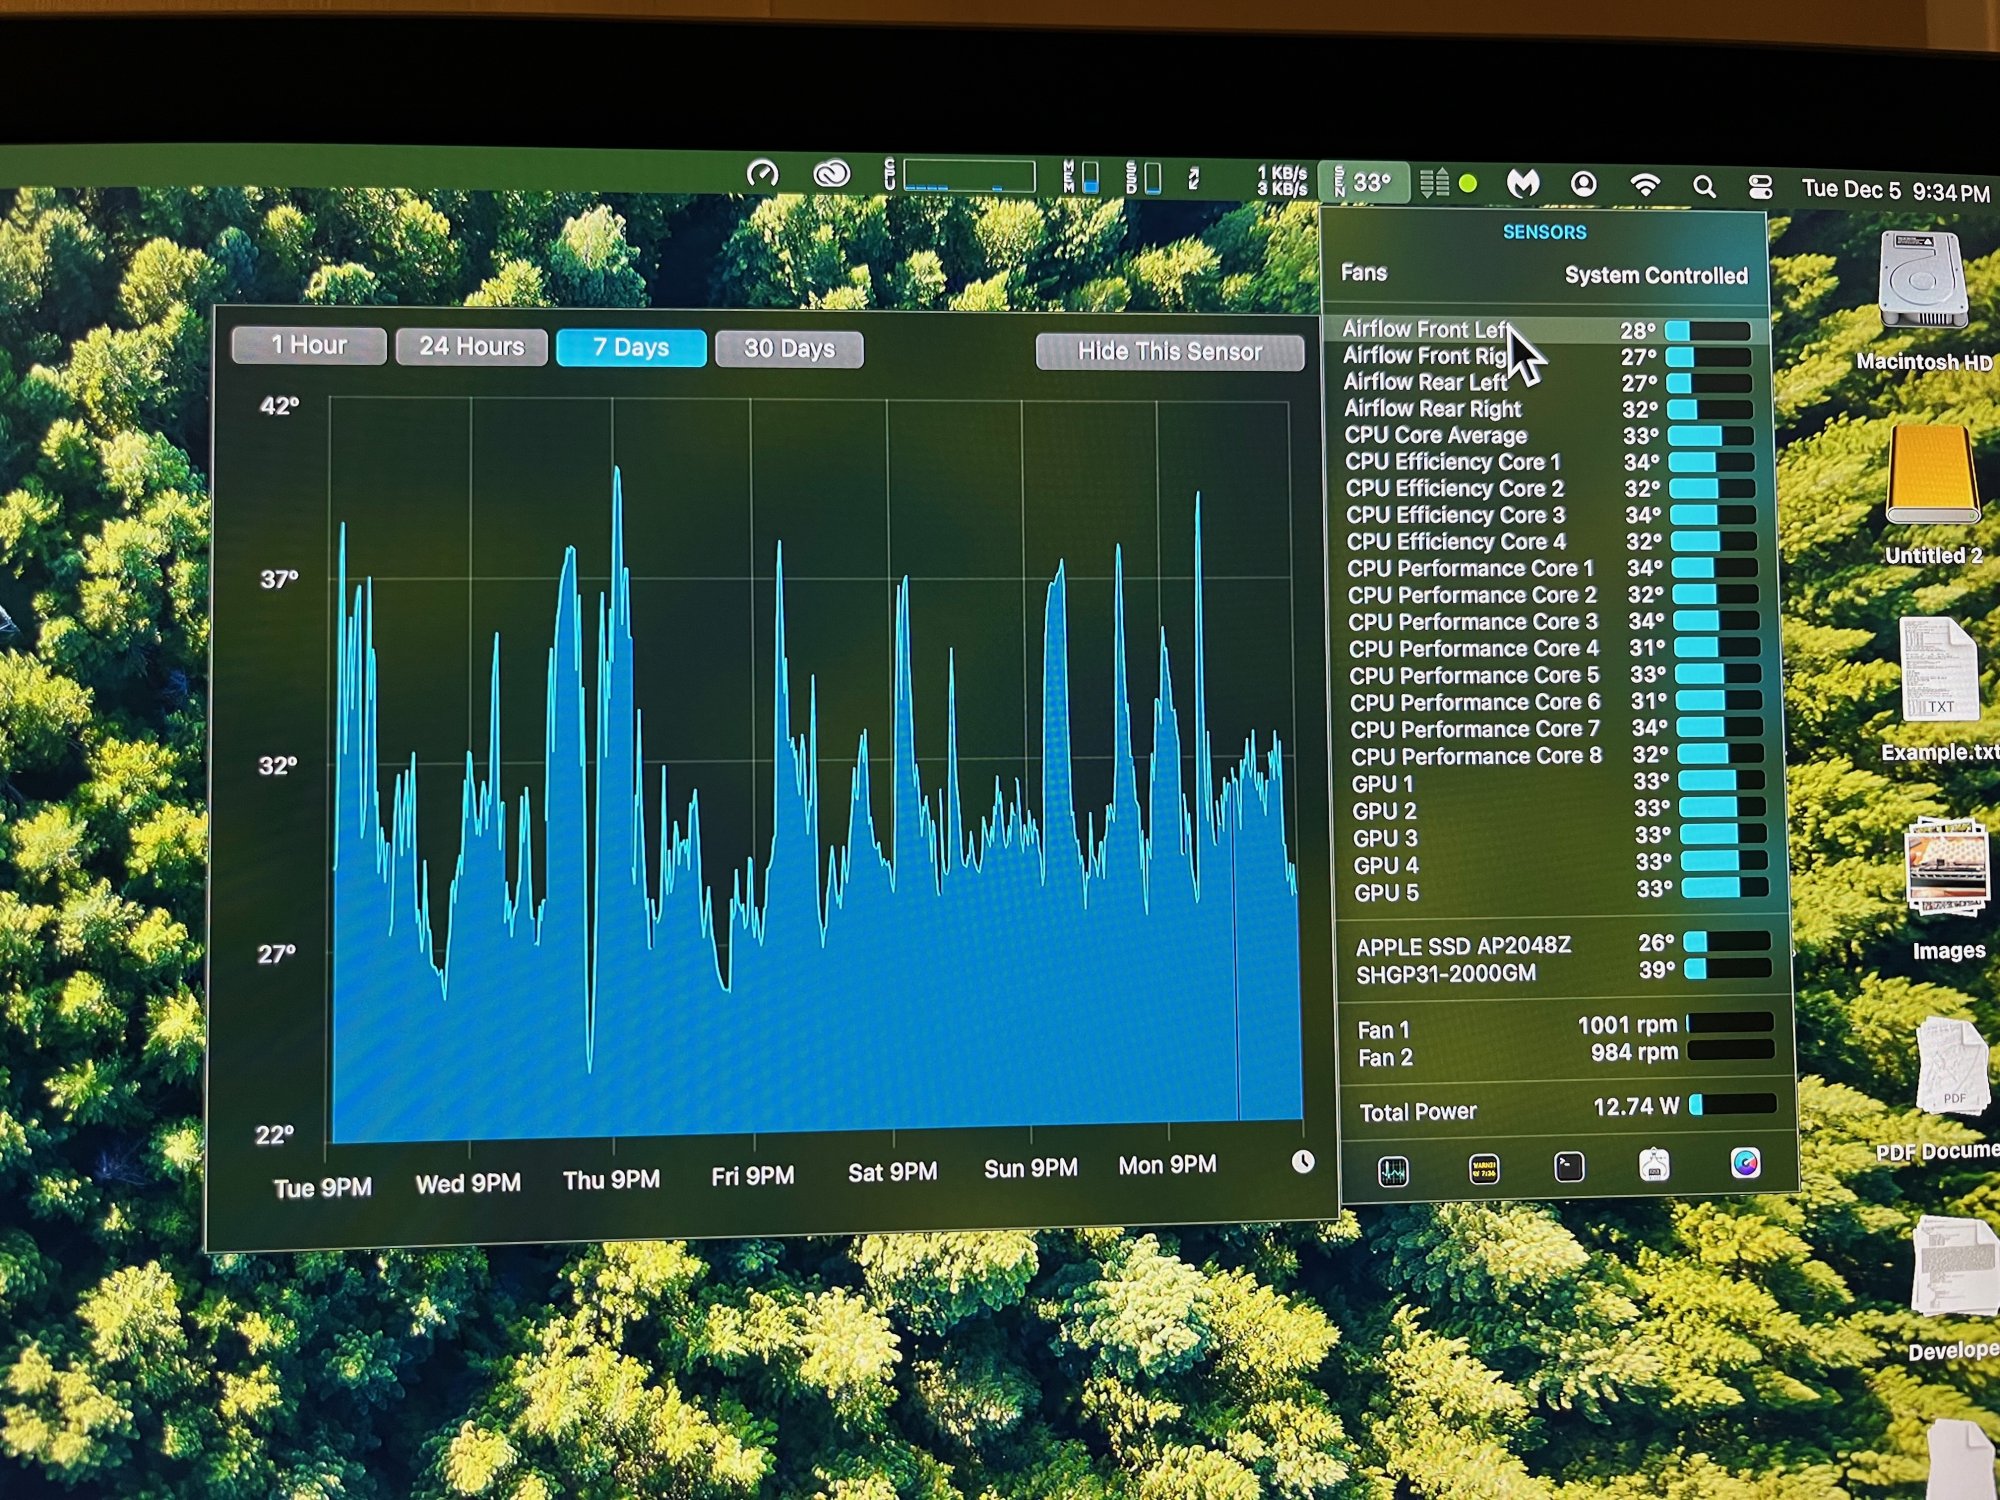Expand the network speed menu bar dropdown
The height and width of the screenshot is (1500, 2000).
pyautogui.click(x=1281, y=181)
